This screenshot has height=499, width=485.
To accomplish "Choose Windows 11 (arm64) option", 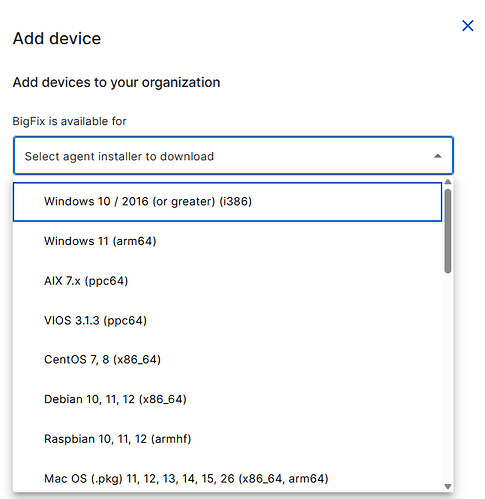I will pos(227,241).
